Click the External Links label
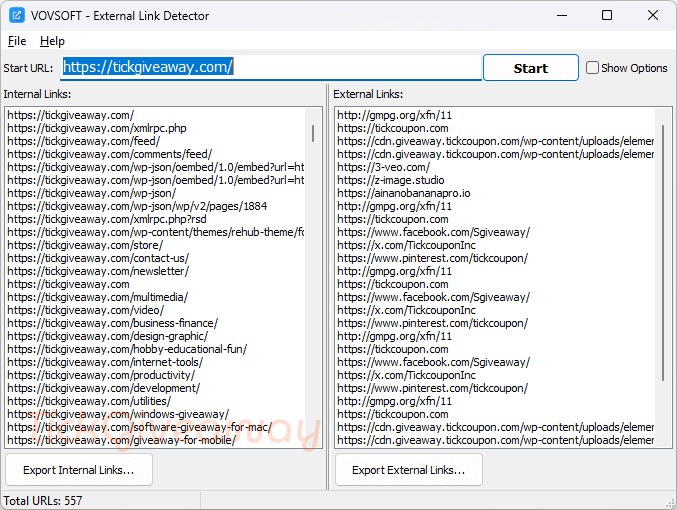The height and width of the screenshot is (510, 677). click(368, 94)
